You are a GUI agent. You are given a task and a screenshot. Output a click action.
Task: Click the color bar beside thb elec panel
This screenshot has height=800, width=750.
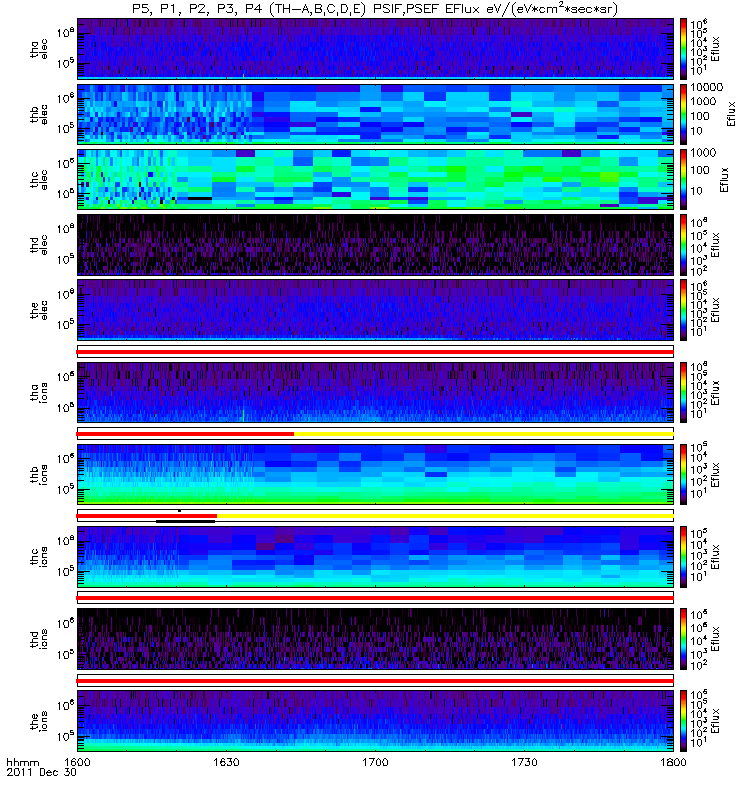683,114
